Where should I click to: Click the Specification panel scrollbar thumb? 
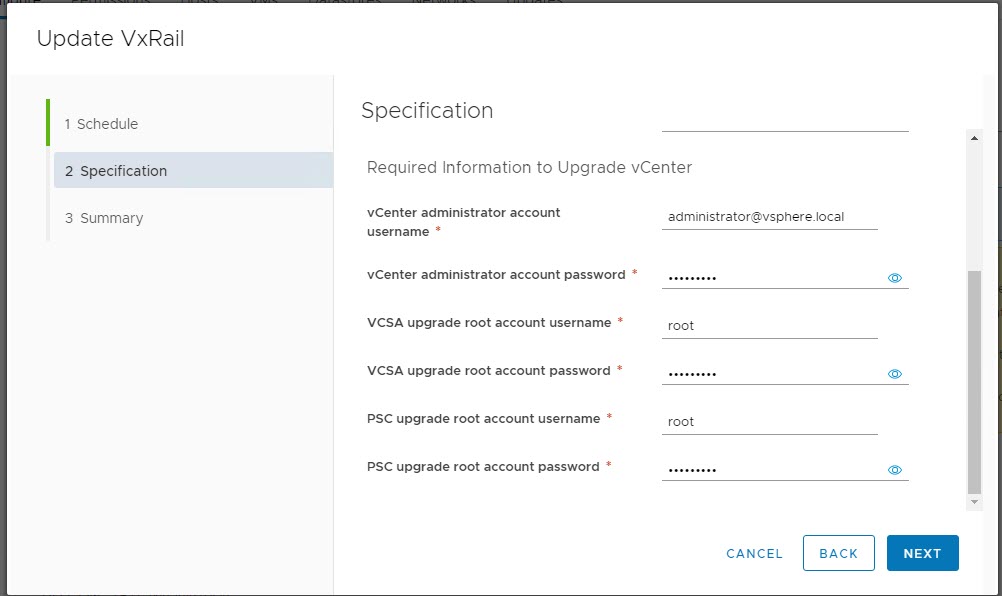(x=975, y=380)
